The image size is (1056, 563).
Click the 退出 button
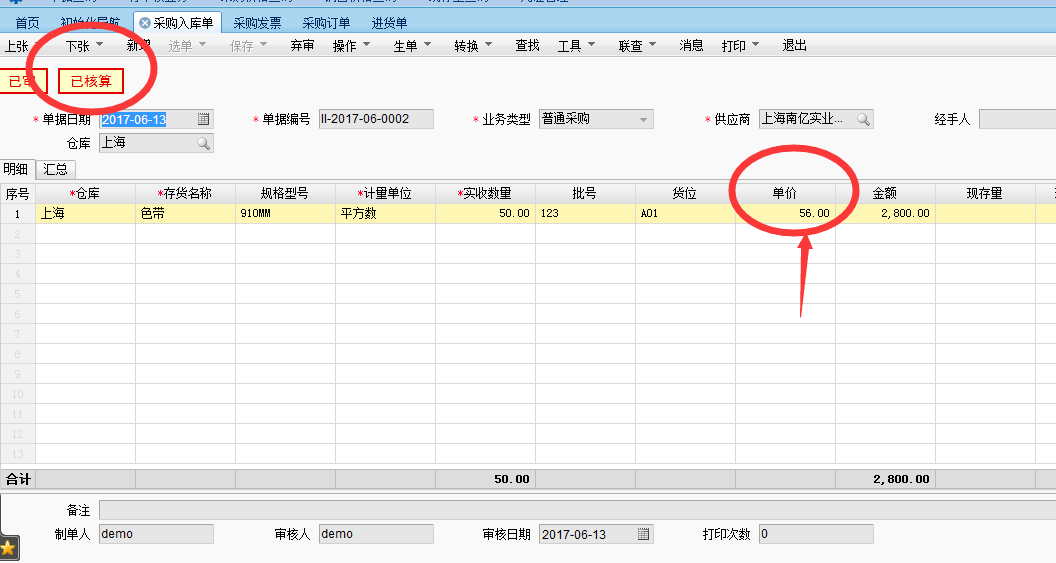[x=795, y=46]
